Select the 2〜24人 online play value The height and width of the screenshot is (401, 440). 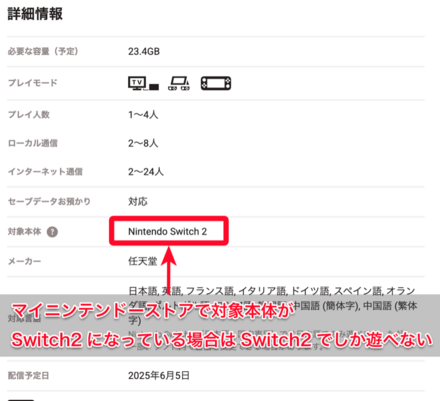pyautogui.click(x=146, y=172)
